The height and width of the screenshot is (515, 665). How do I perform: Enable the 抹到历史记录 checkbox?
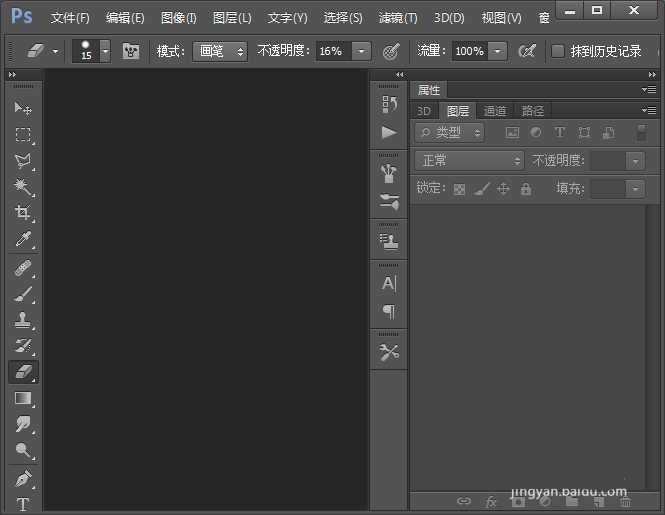coord(558,51)
